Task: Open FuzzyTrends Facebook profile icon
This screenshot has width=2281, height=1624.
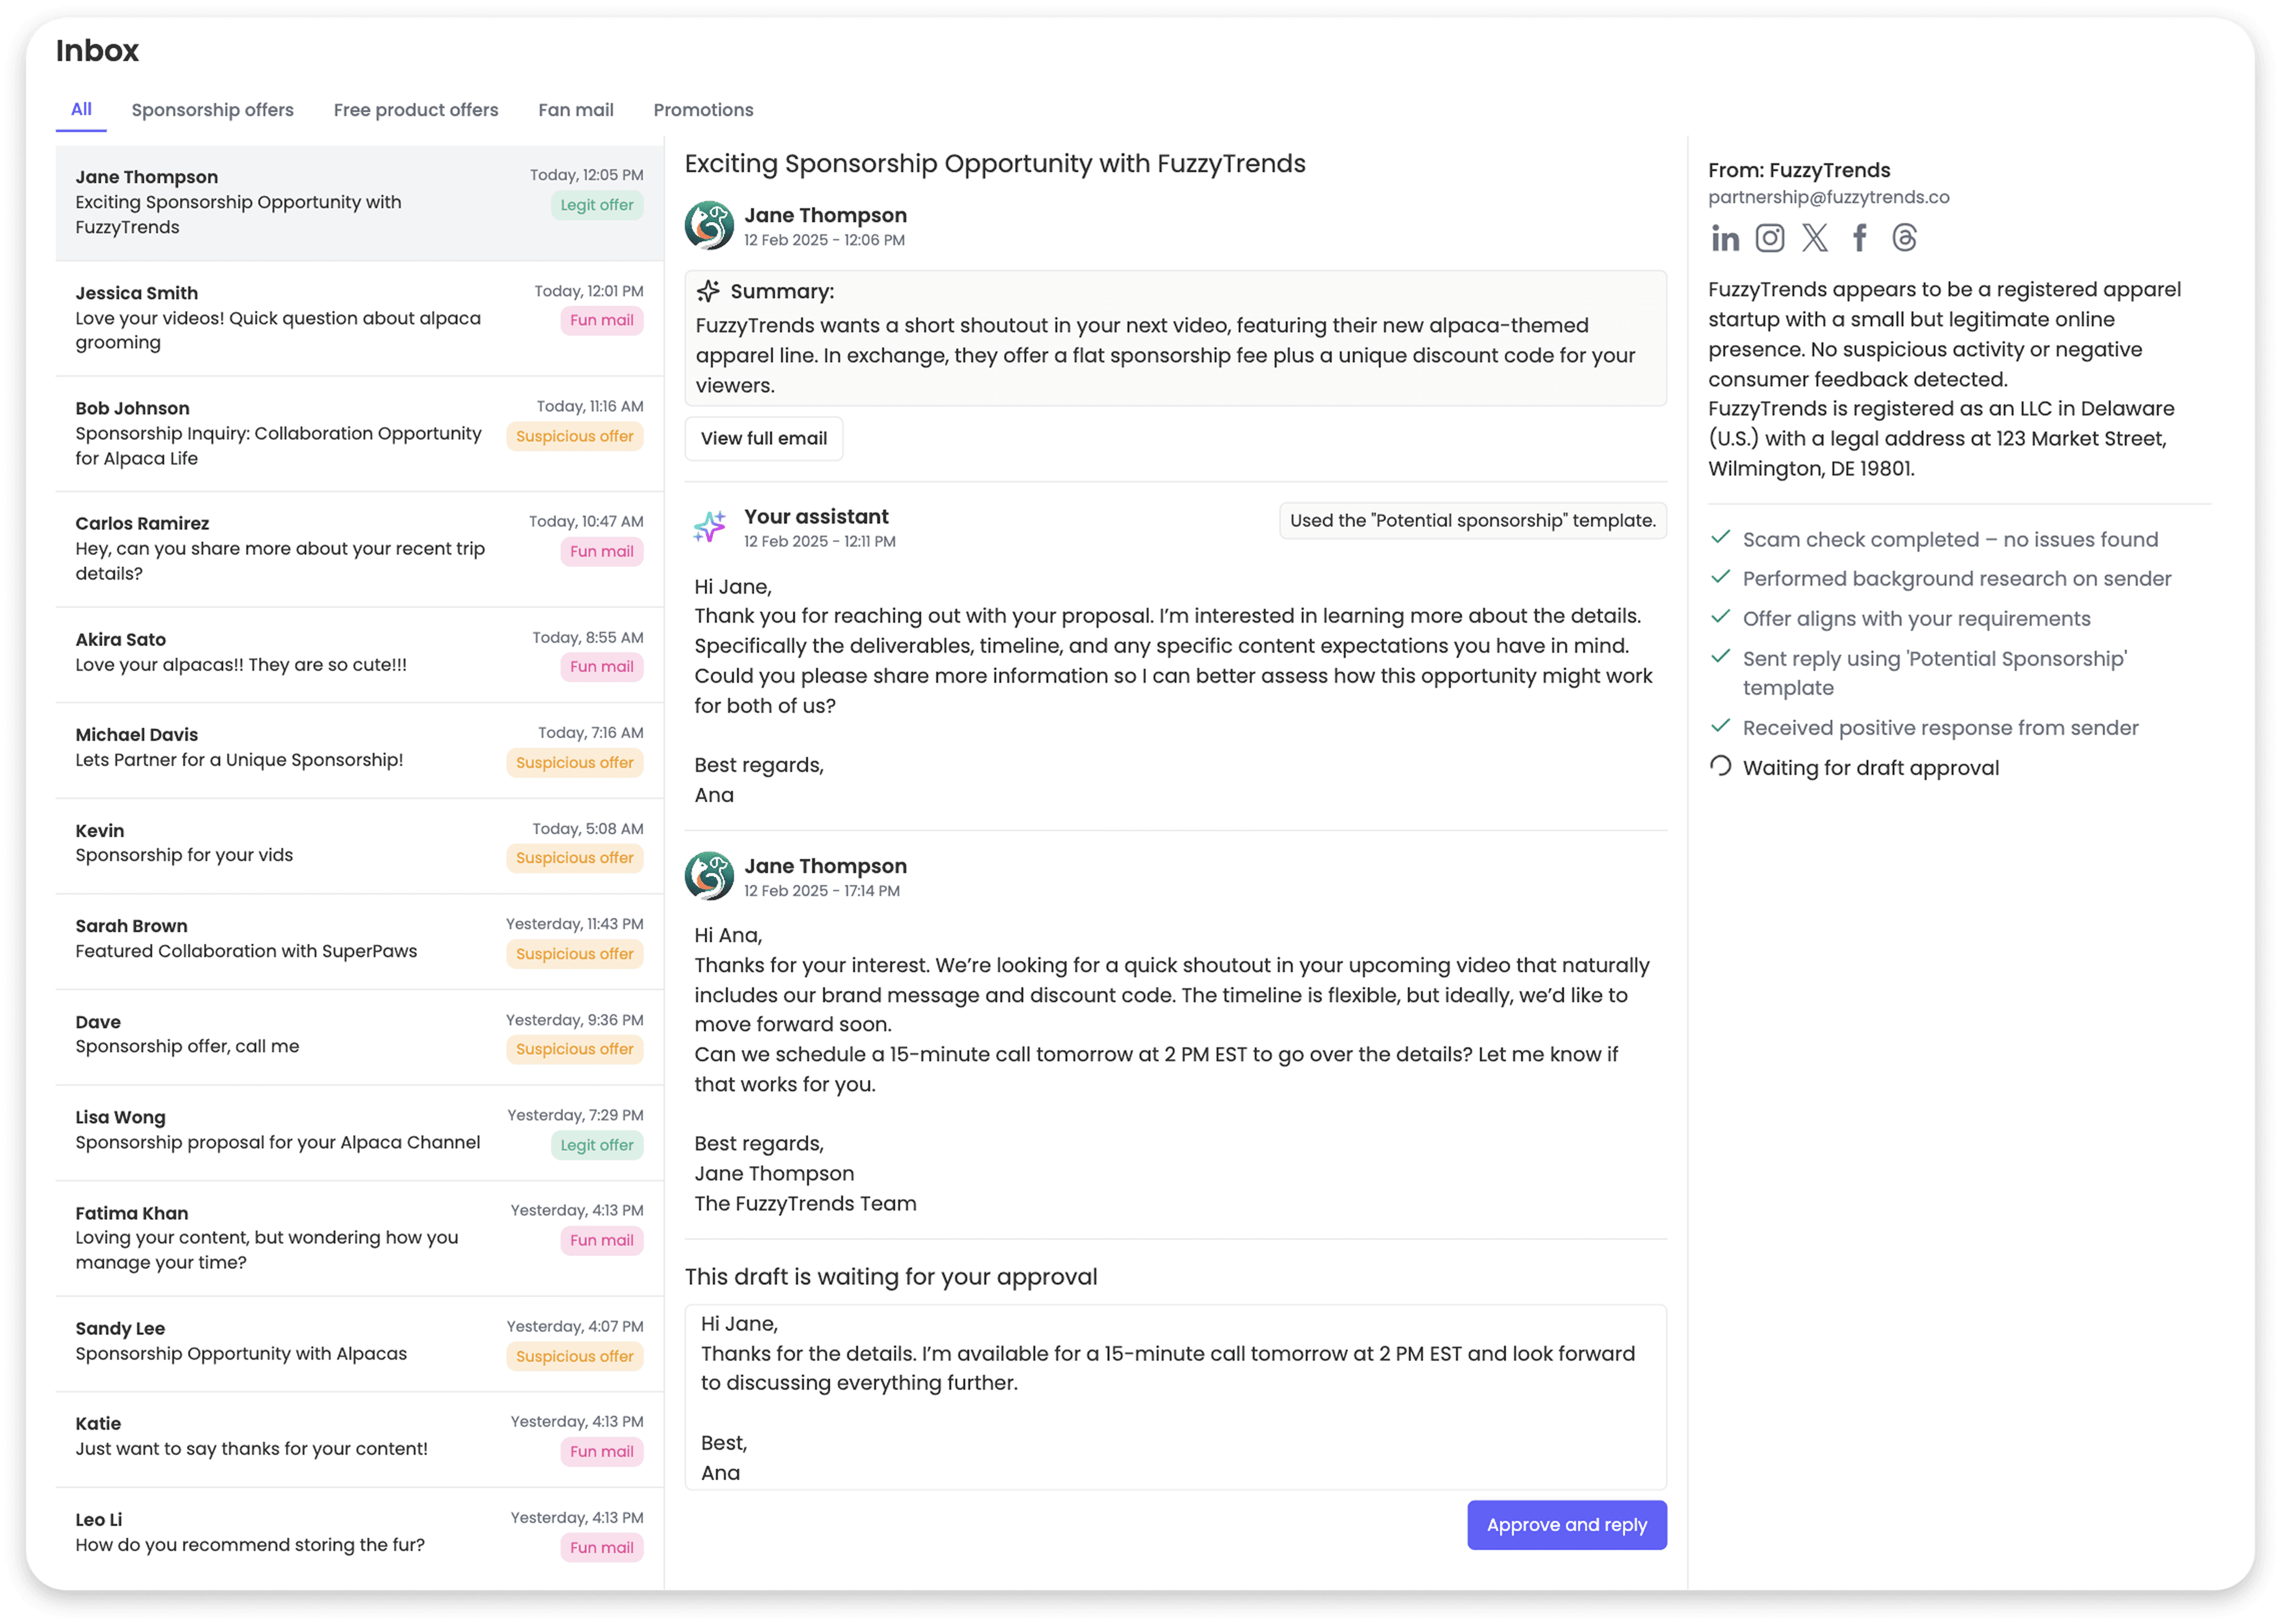Action: [x=1859, y=238]
